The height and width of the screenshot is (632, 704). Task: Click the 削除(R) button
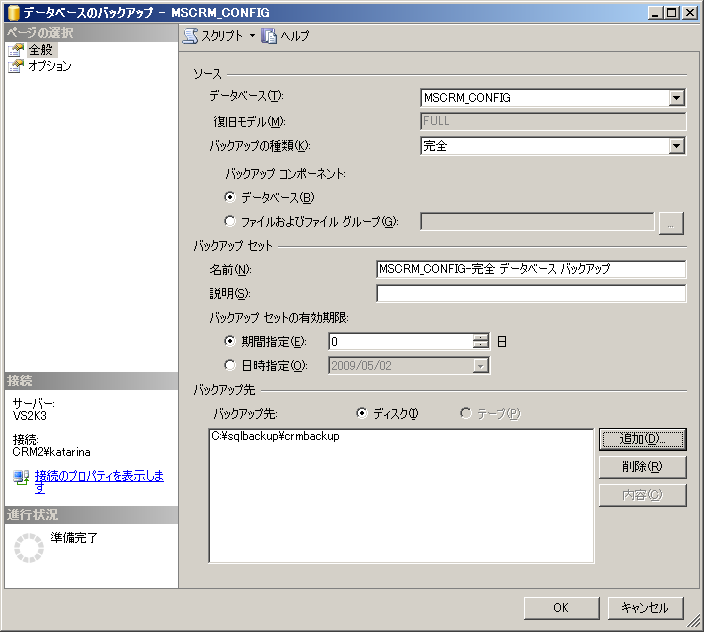tap(642, 467)
